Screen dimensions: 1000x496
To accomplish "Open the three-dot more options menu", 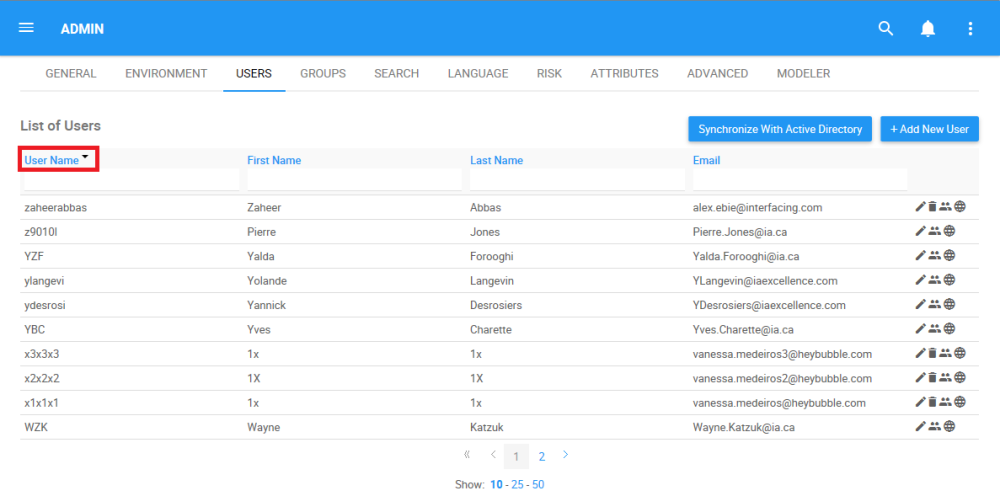I will tap(970, 29).
